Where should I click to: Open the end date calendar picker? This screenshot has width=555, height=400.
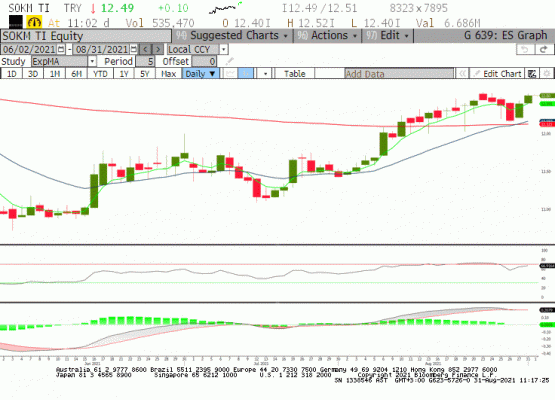tap(134, 49)
